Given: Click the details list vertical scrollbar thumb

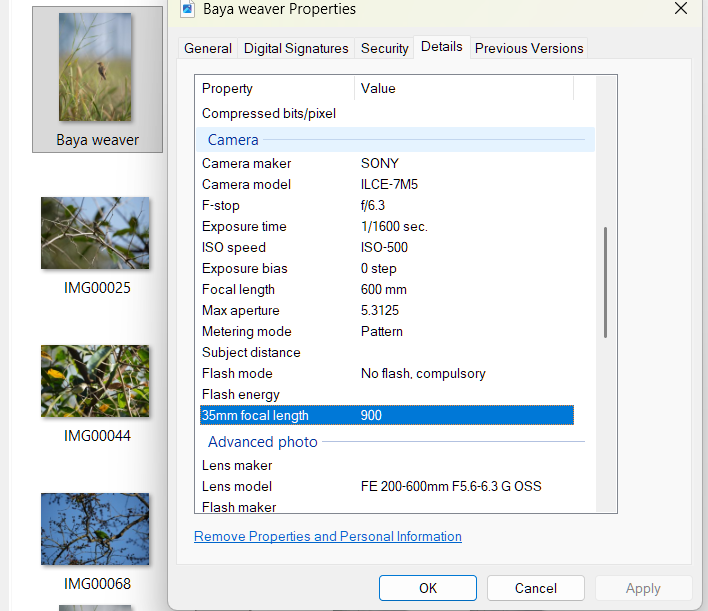Looking at the screenshot, I should [x=604, y=283].
